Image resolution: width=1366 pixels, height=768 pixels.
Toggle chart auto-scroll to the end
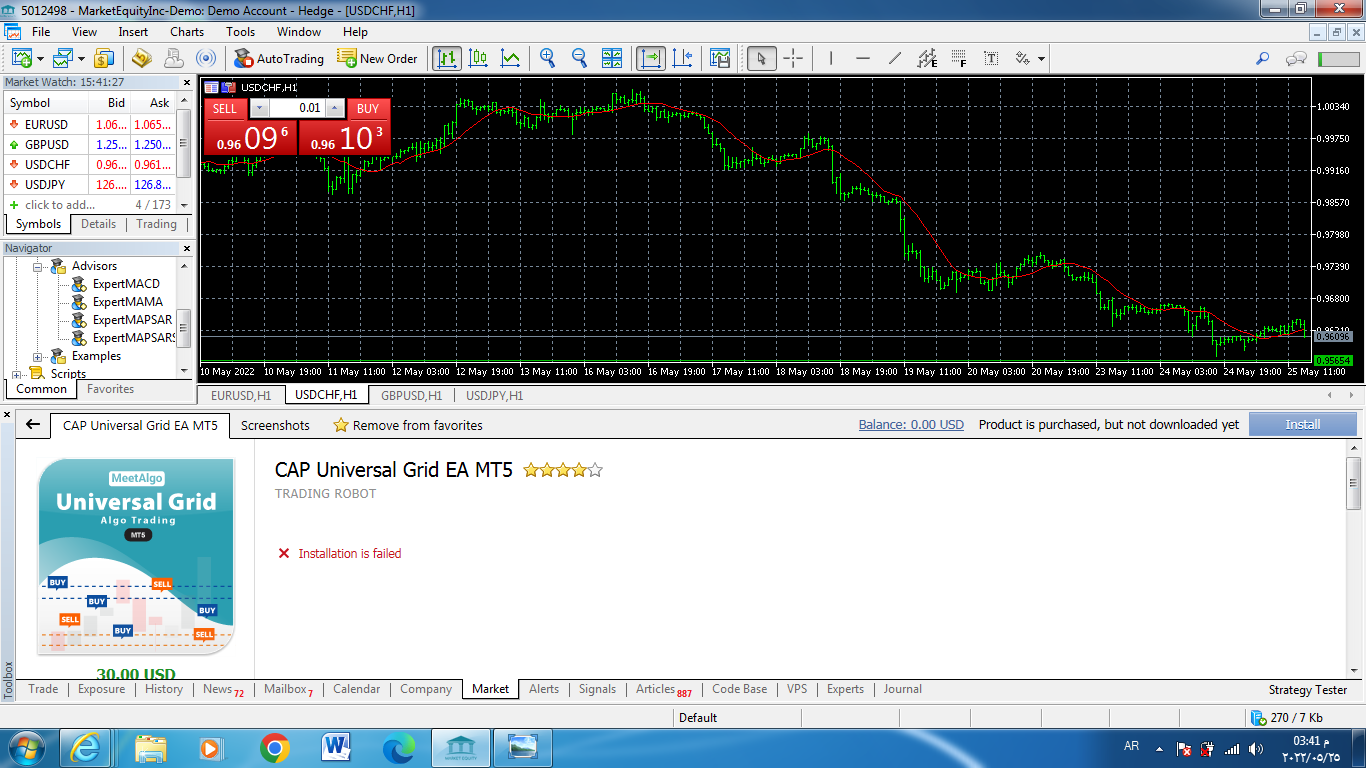point(651,58)
